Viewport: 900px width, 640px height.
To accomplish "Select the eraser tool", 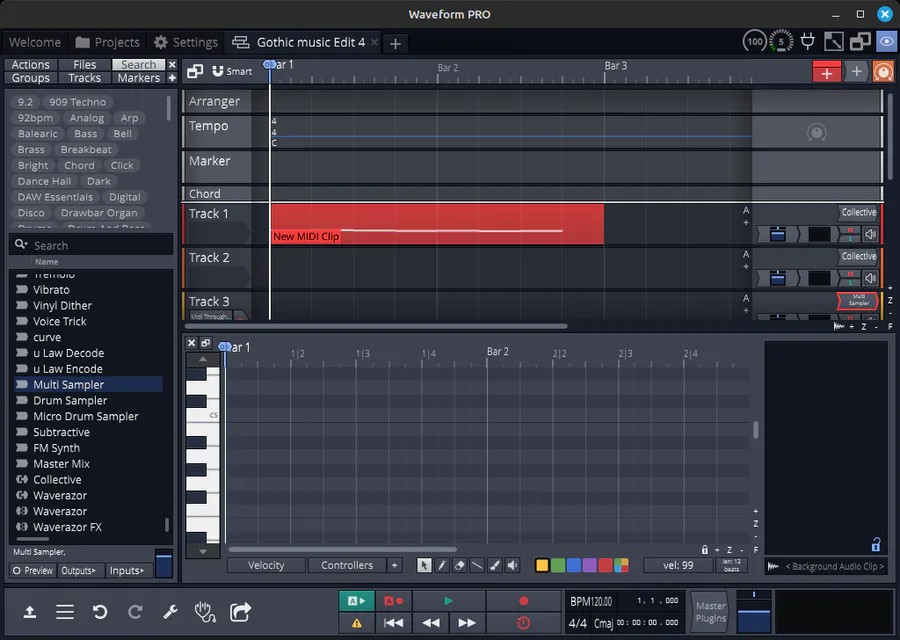I will tap(459, 565).
